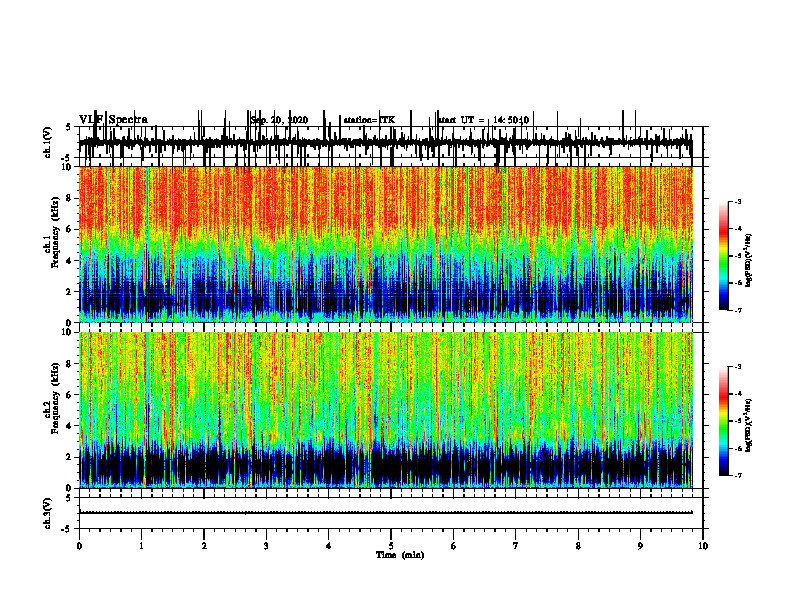Click inside the ch.1 spectrogram panel

click(385, 244)
